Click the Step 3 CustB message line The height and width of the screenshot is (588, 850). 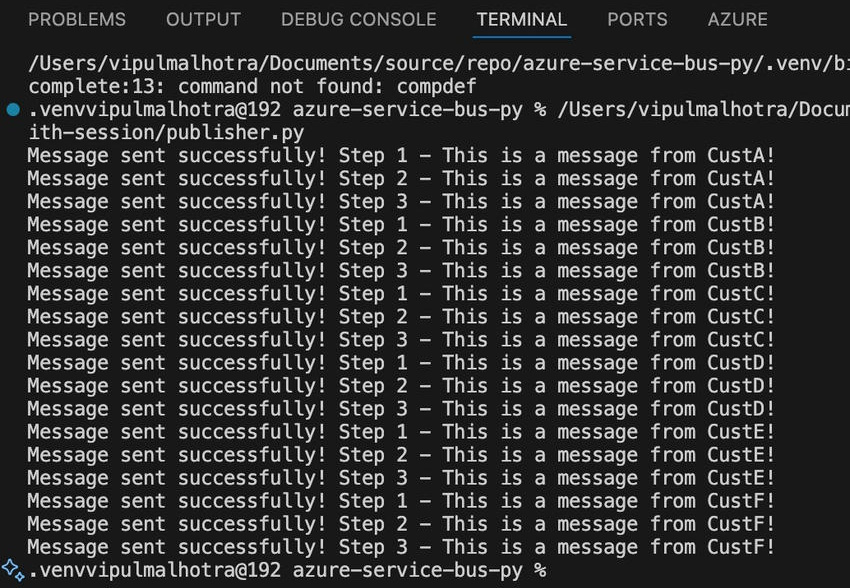[401, 271]
